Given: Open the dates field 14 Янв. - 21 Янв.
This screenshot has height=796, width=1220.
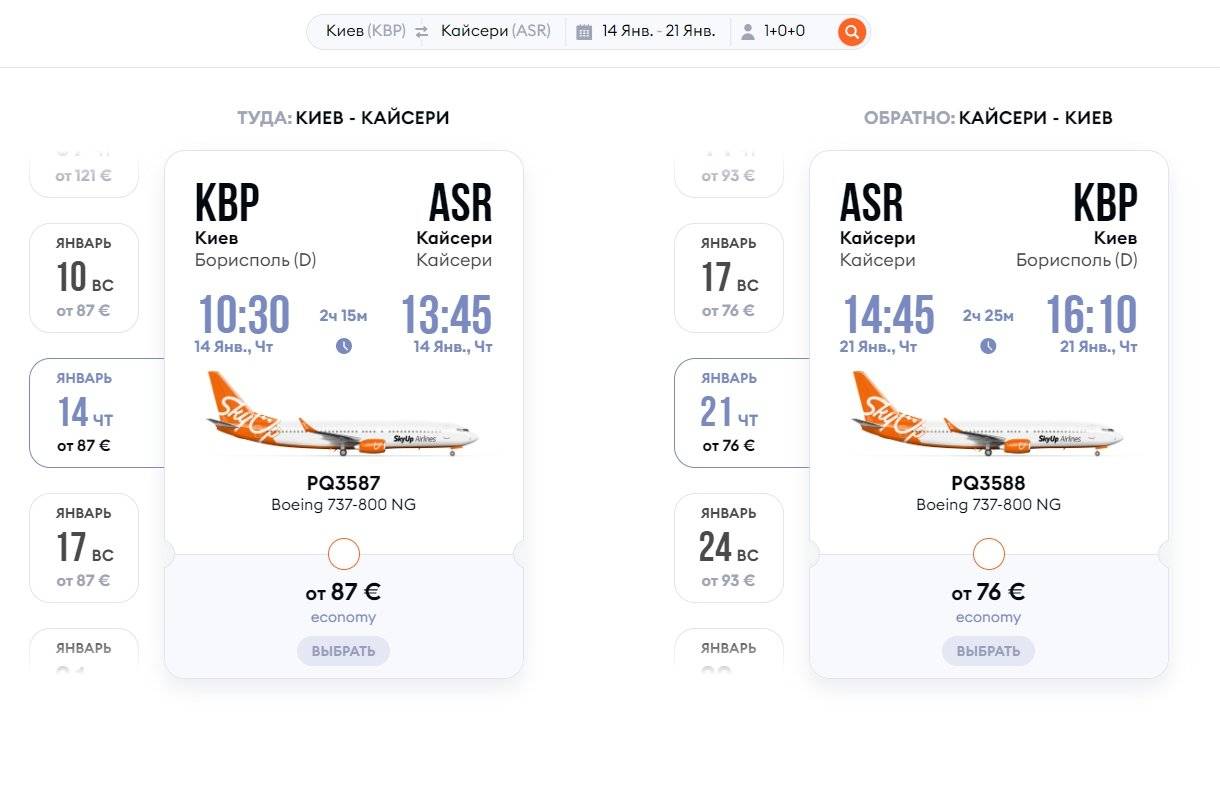Looking at the screenshot, I should click(x=658, y=31).
